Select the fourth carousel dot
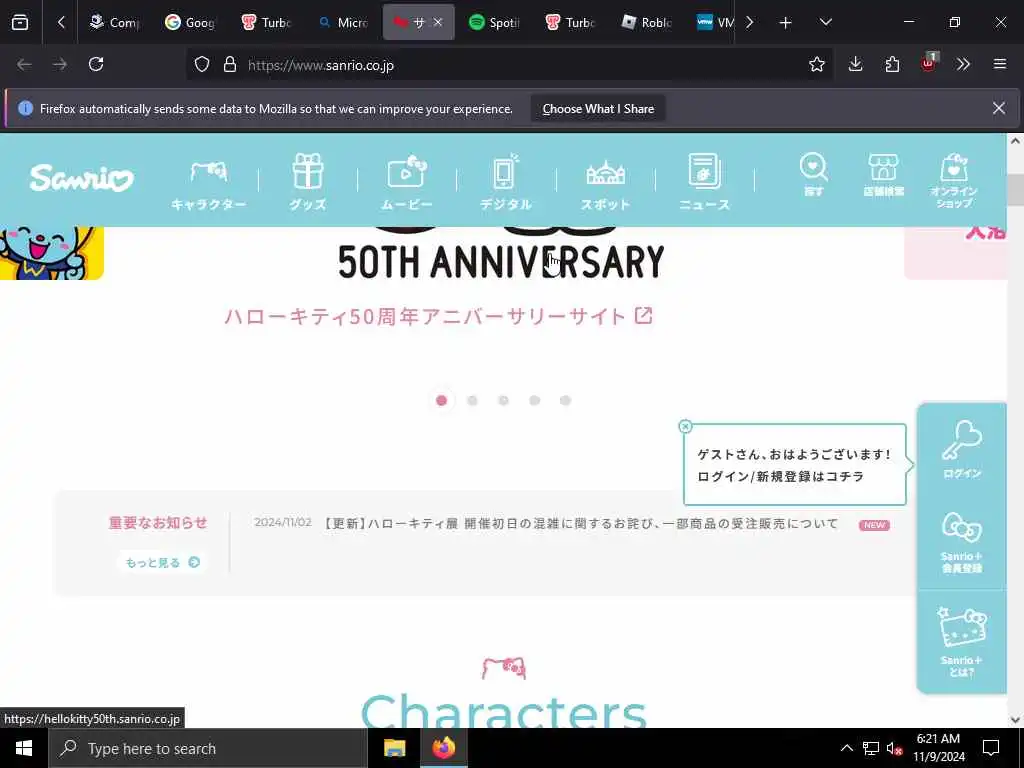 point(534,400)
